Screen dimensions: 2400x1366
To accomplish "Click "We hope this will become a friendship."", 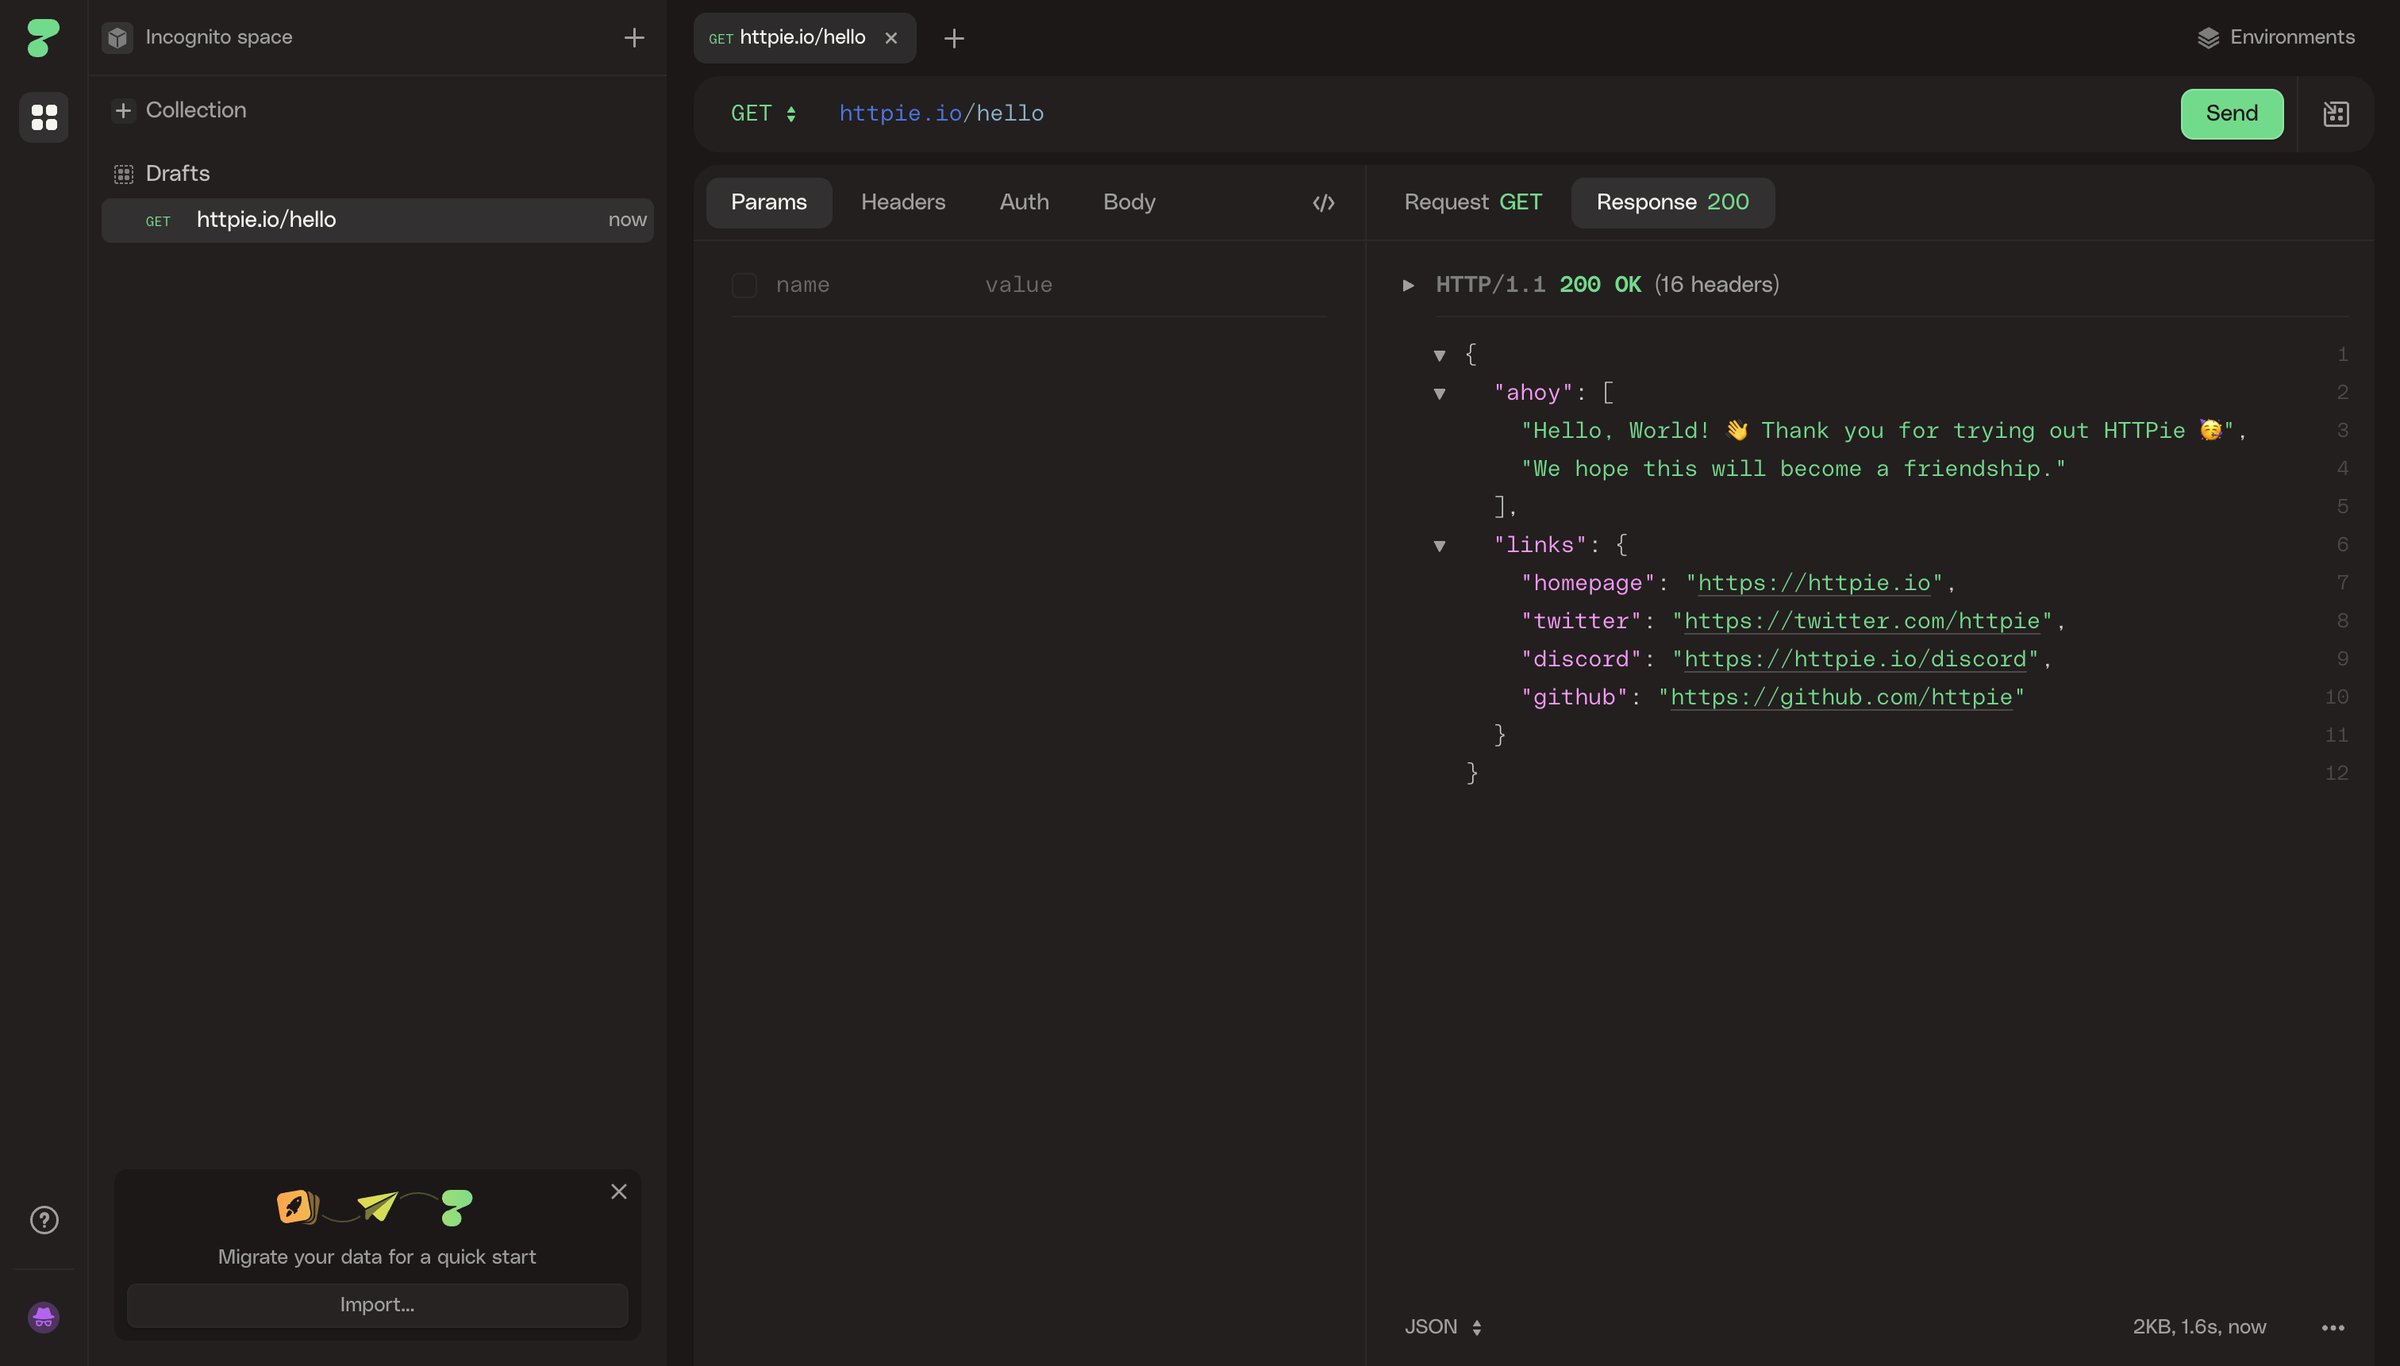I will click(x=1793, y=469).
